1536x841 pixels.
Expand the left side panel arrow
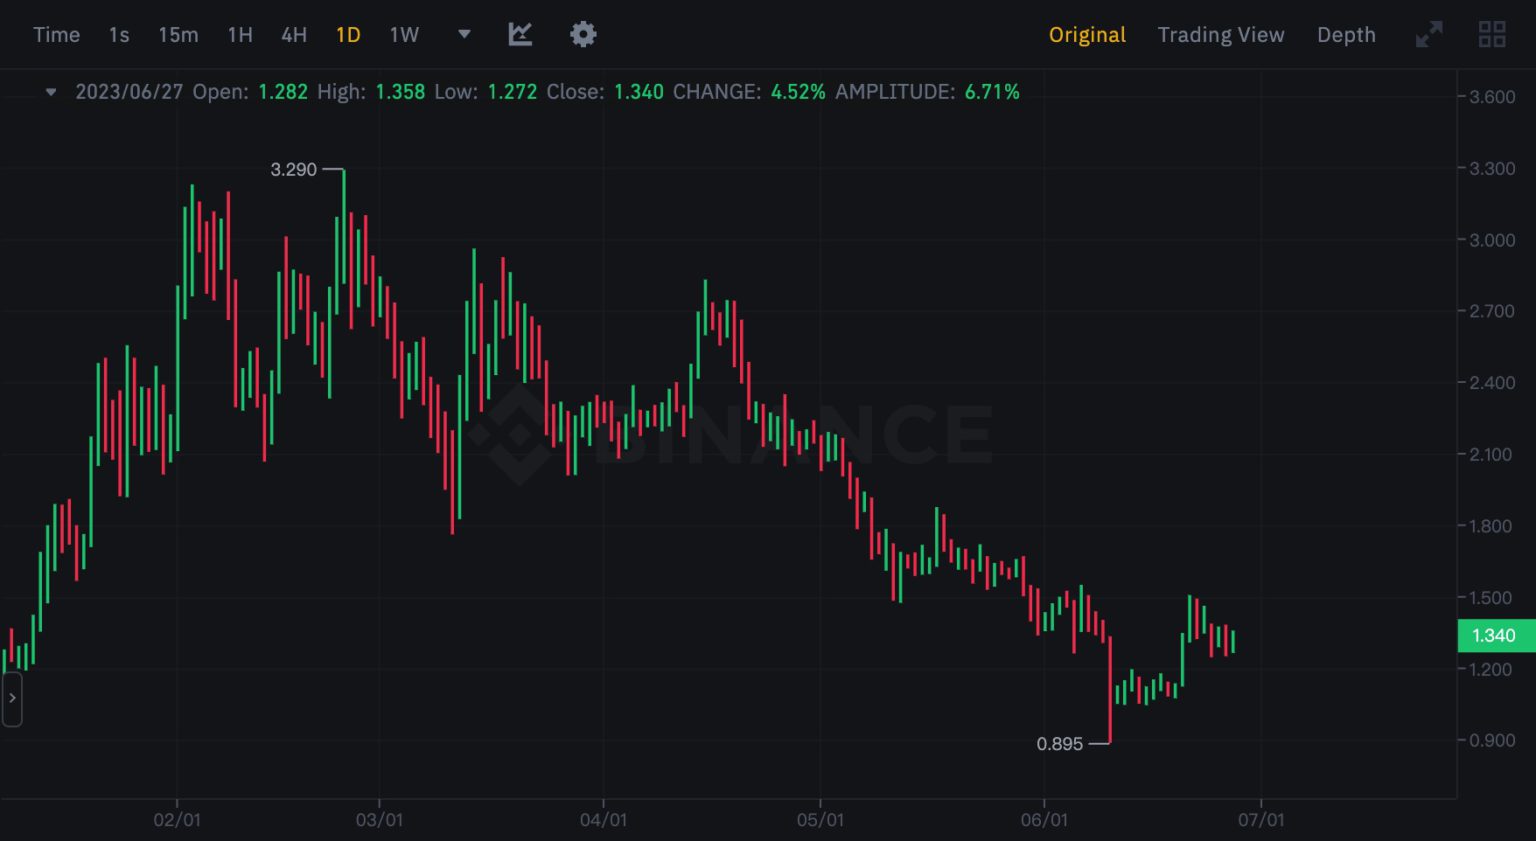pos(12,698)
